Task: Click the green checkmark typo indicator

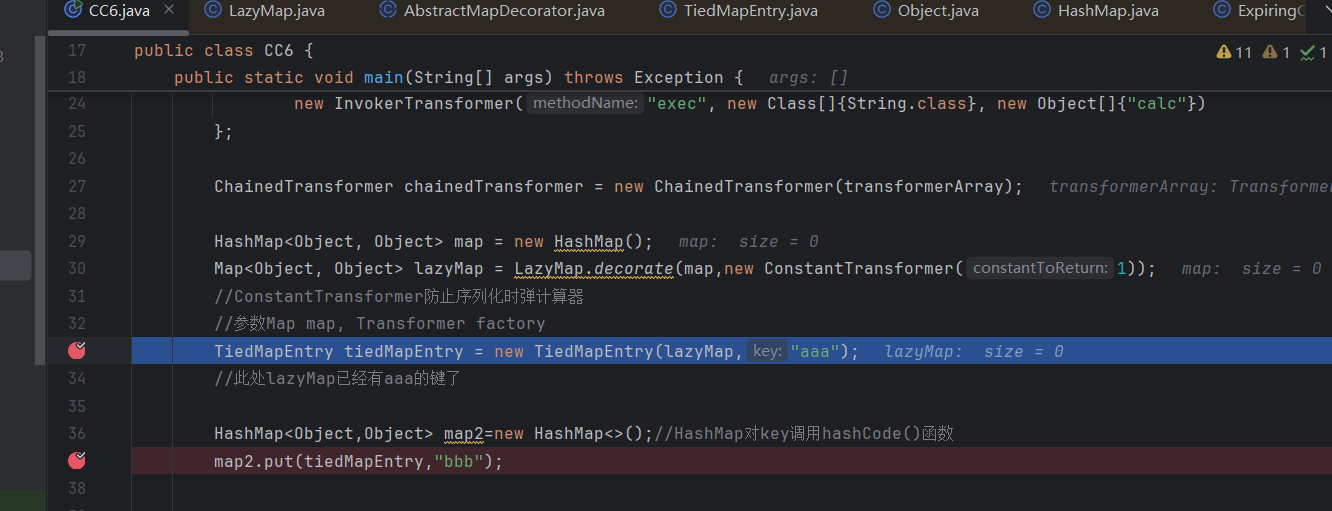Action: [x=1314, y=52]
